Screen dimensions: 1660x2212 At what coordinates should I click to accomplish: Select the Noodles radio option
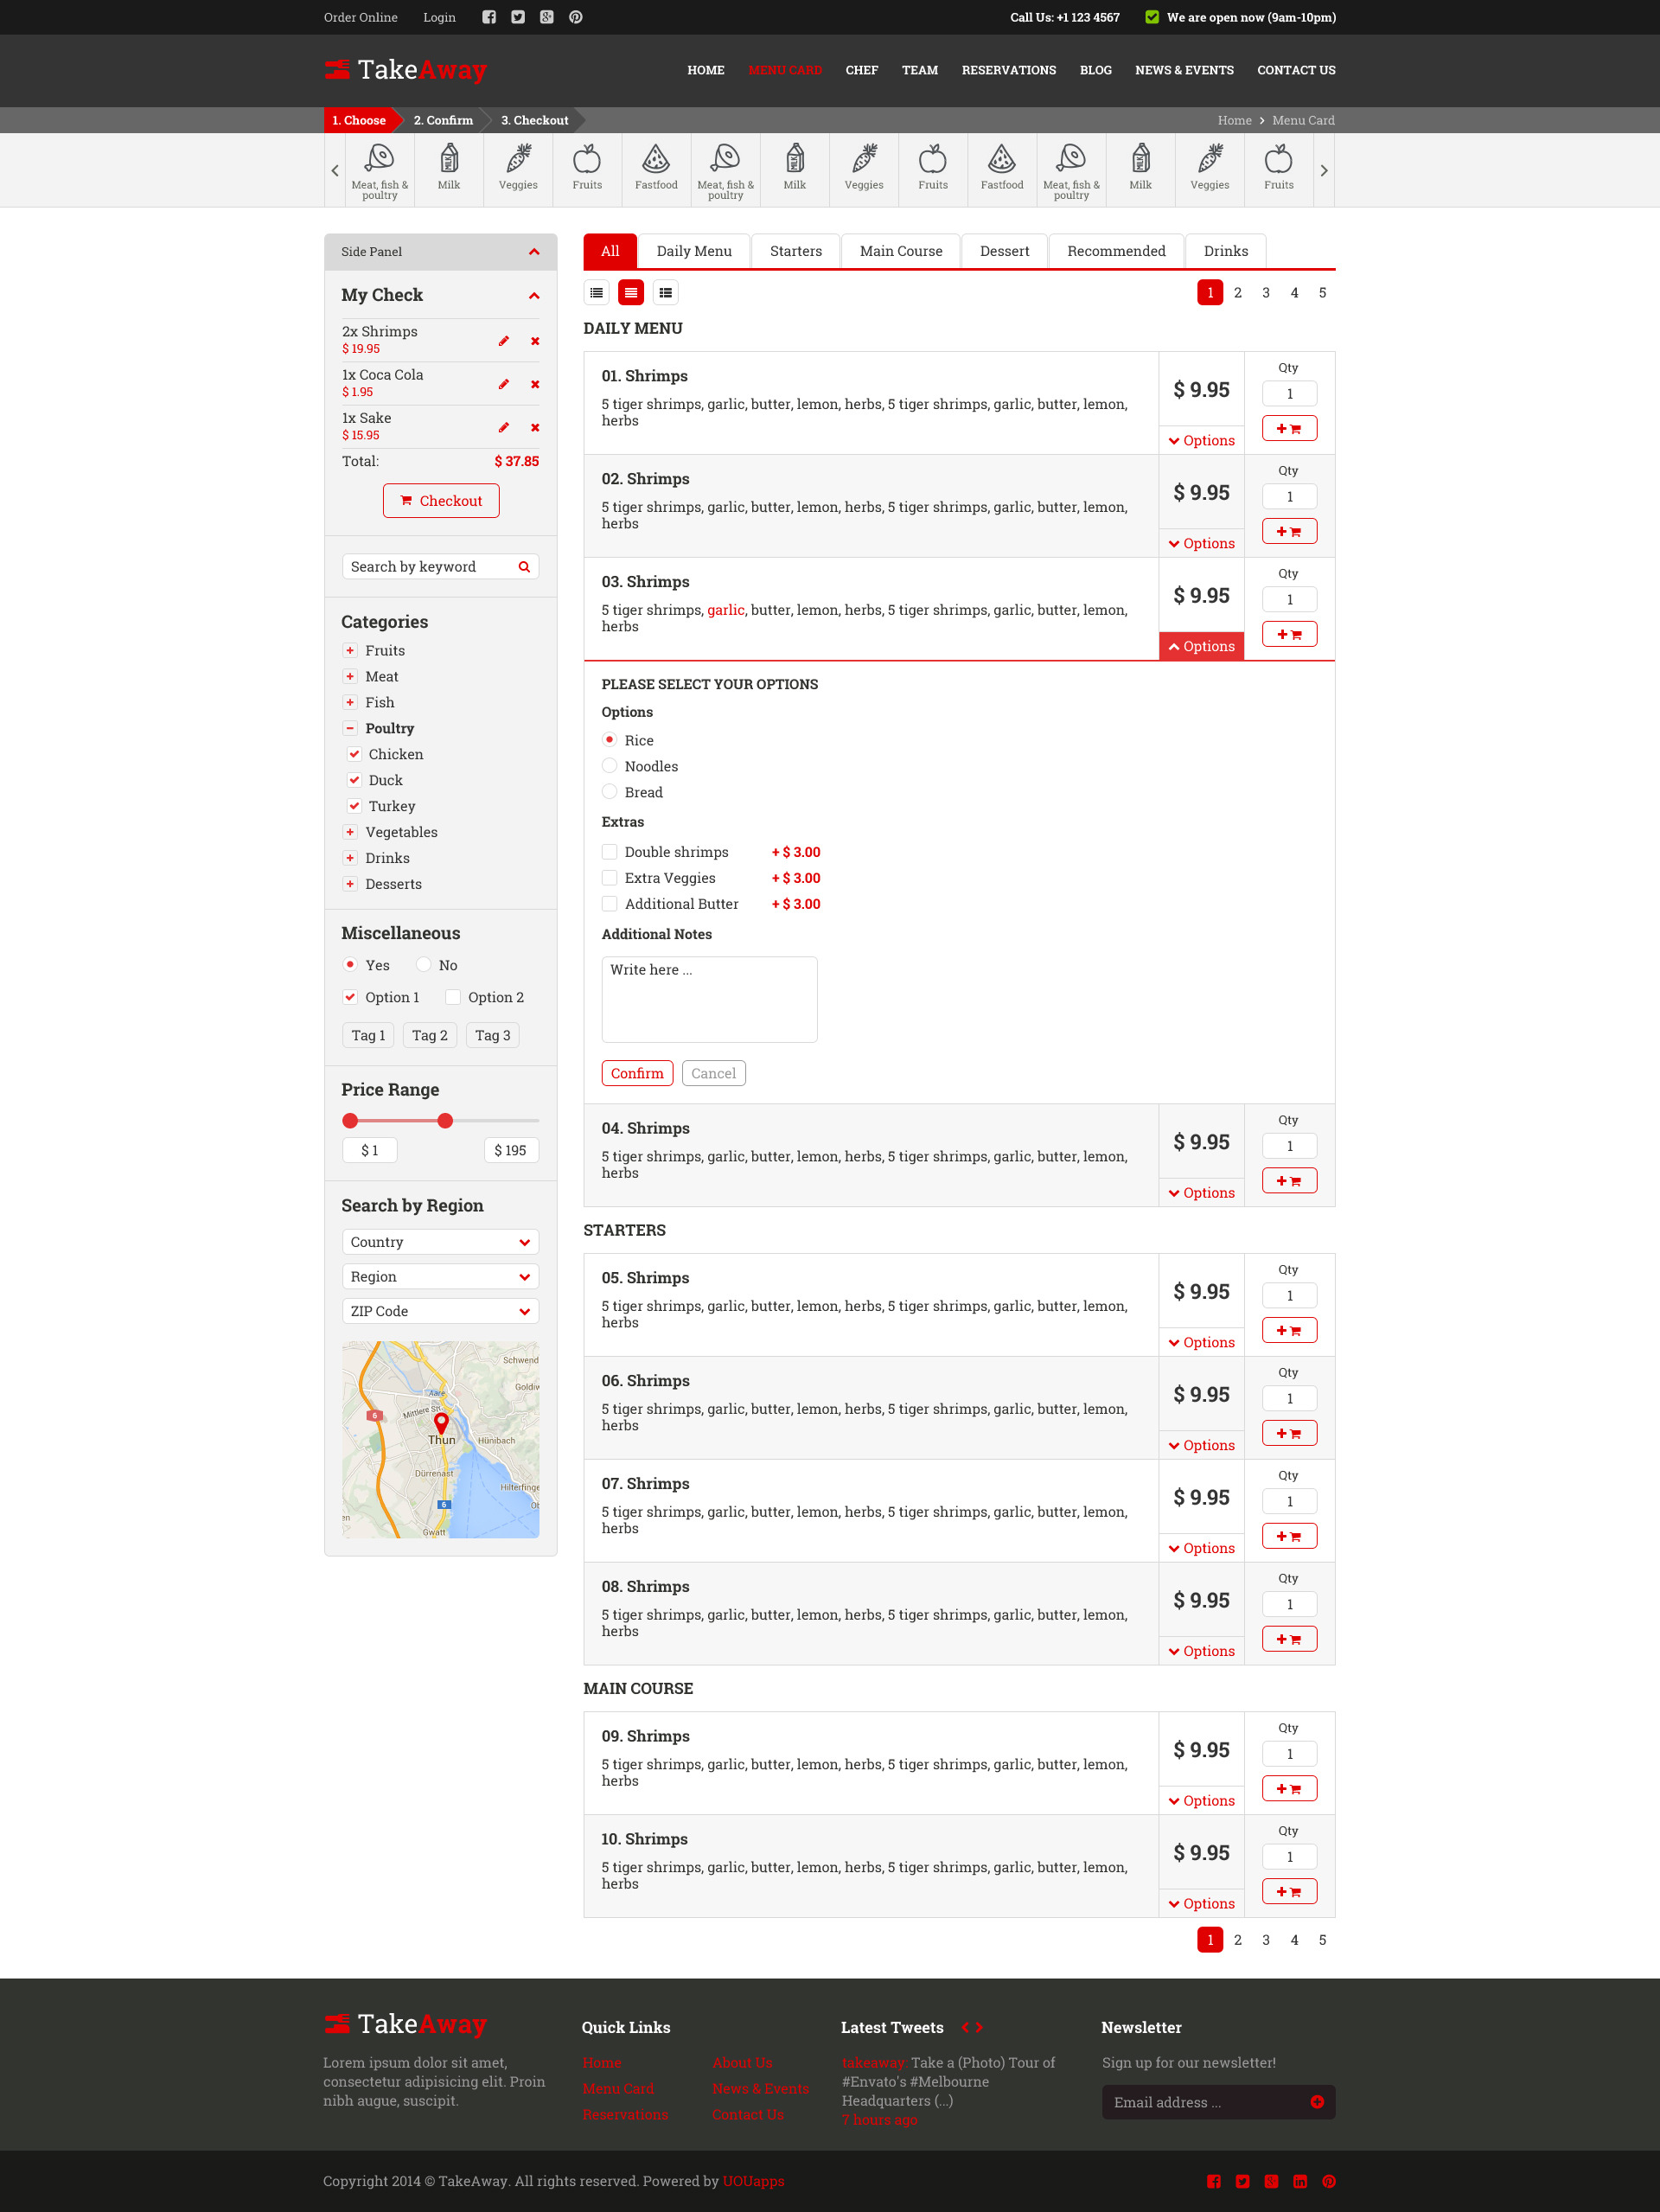click(x=610, y=766)
